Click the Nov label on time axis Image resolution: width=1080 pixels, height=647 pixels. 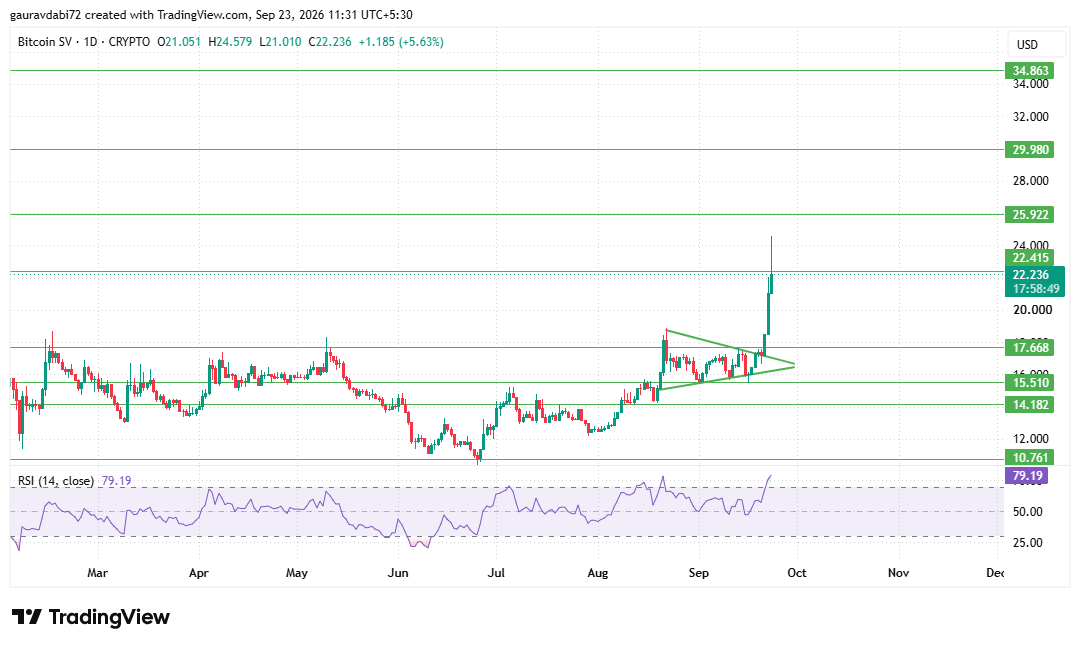pos(898,573)
